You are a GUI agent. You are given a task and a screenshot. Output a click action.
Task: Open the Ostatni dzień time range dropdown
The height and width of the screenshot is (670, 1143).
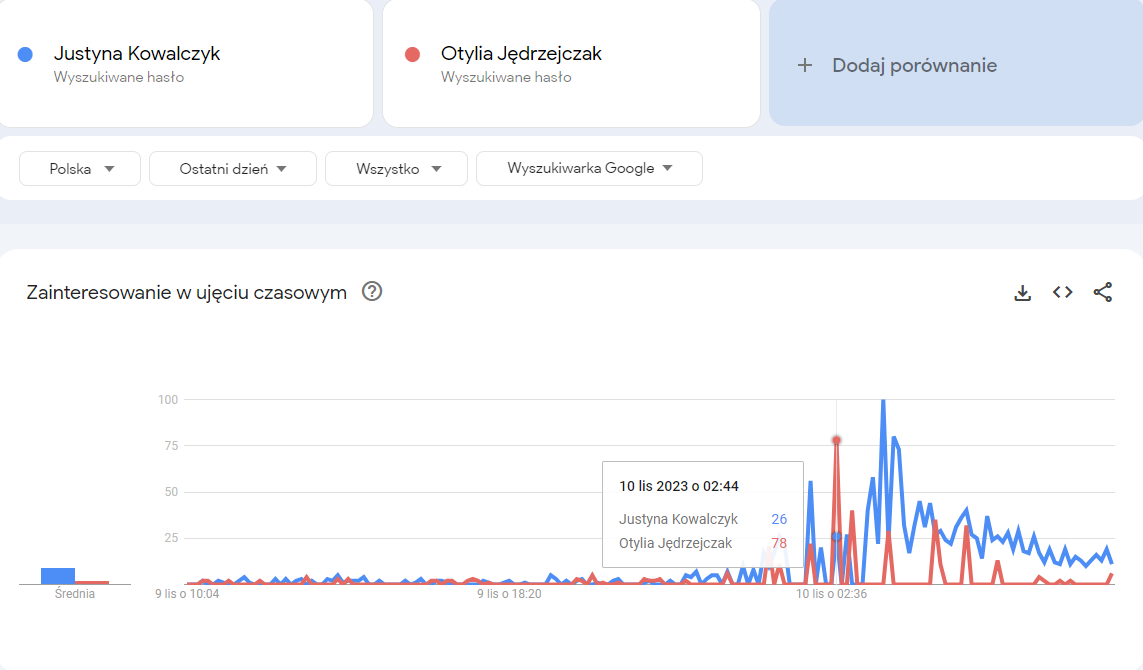pyautogui.click(x=233, y=168)
